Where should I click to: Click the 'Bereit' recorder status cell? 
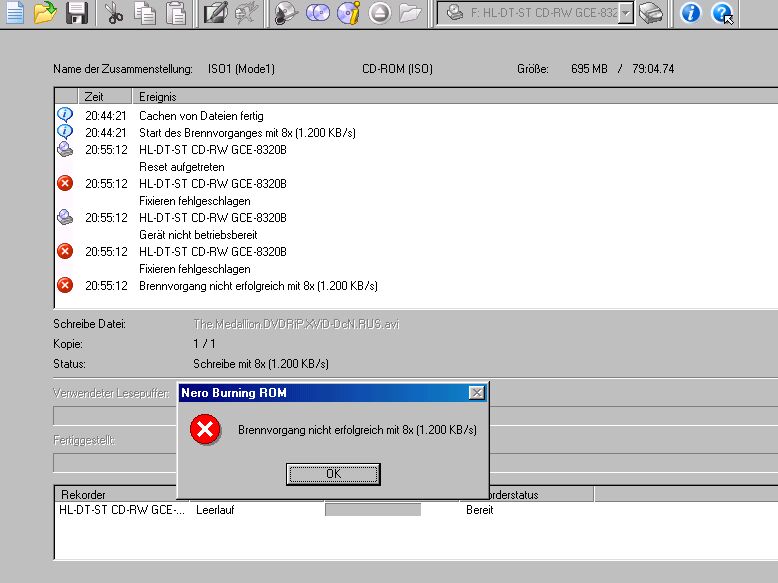tap(479, 510)
